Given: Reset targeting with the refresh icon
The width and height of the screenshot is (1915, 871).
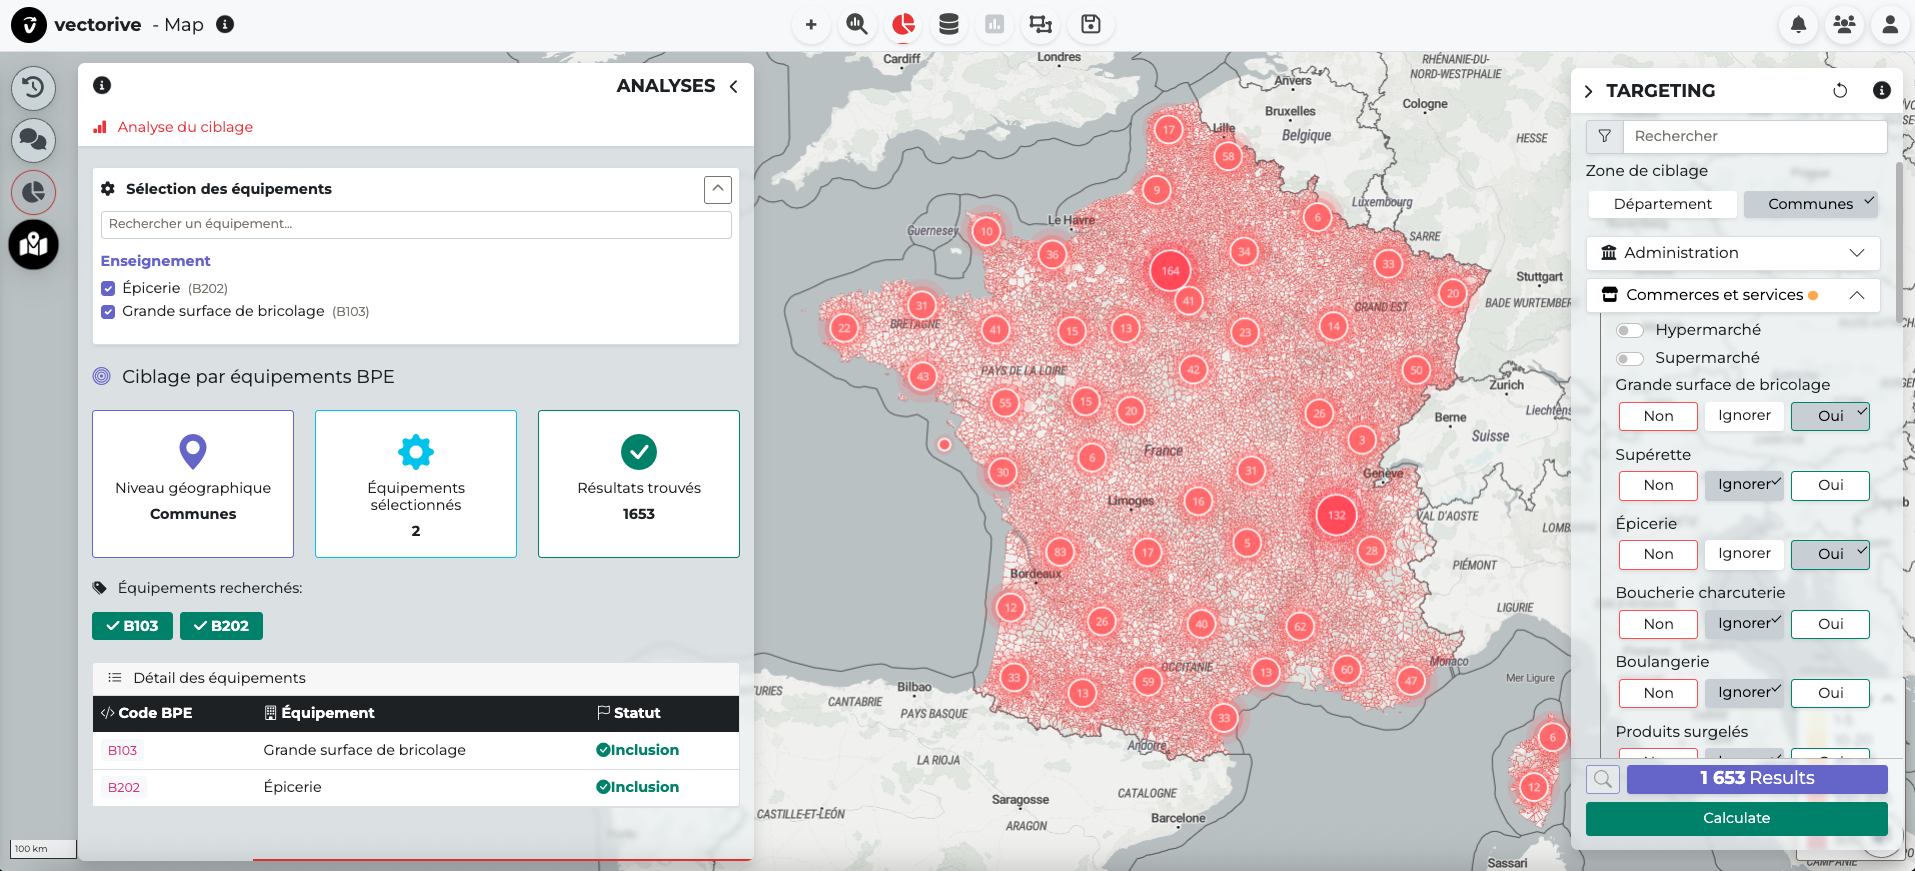Looking at the screenshot, I should 1839,91.
